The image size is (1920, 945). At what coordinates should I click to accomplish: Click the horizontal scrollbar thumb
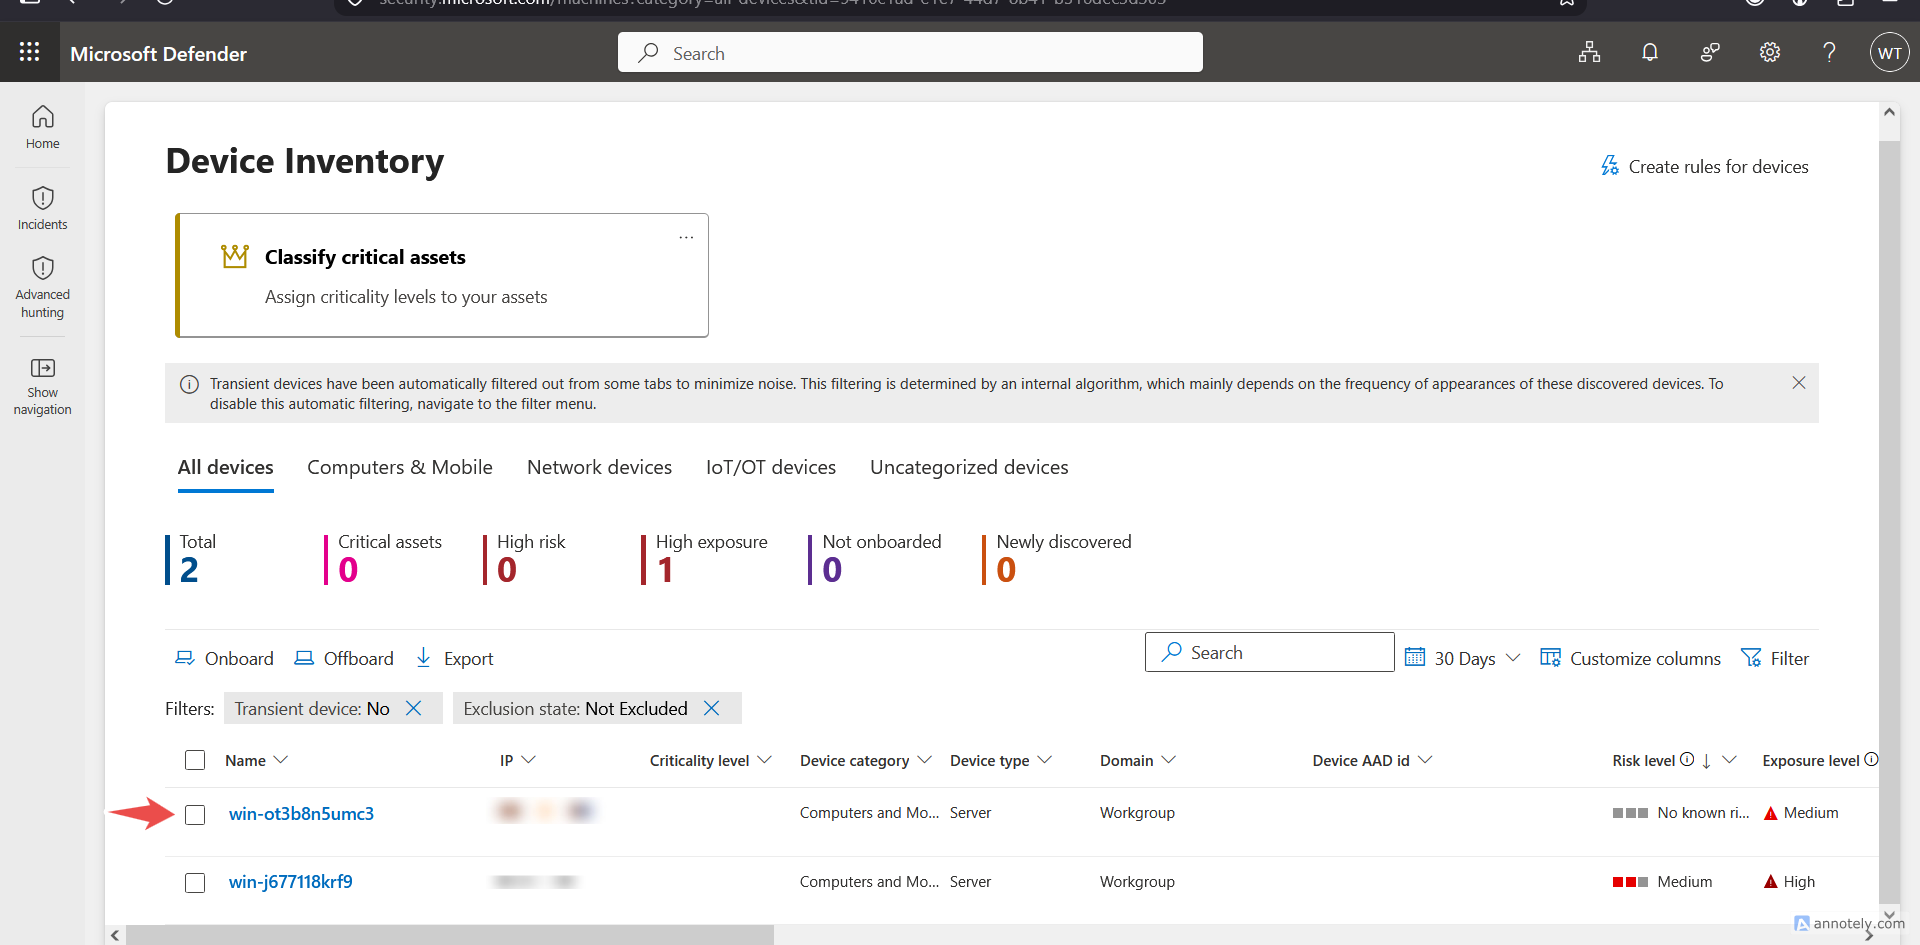[x=450, y=935]
